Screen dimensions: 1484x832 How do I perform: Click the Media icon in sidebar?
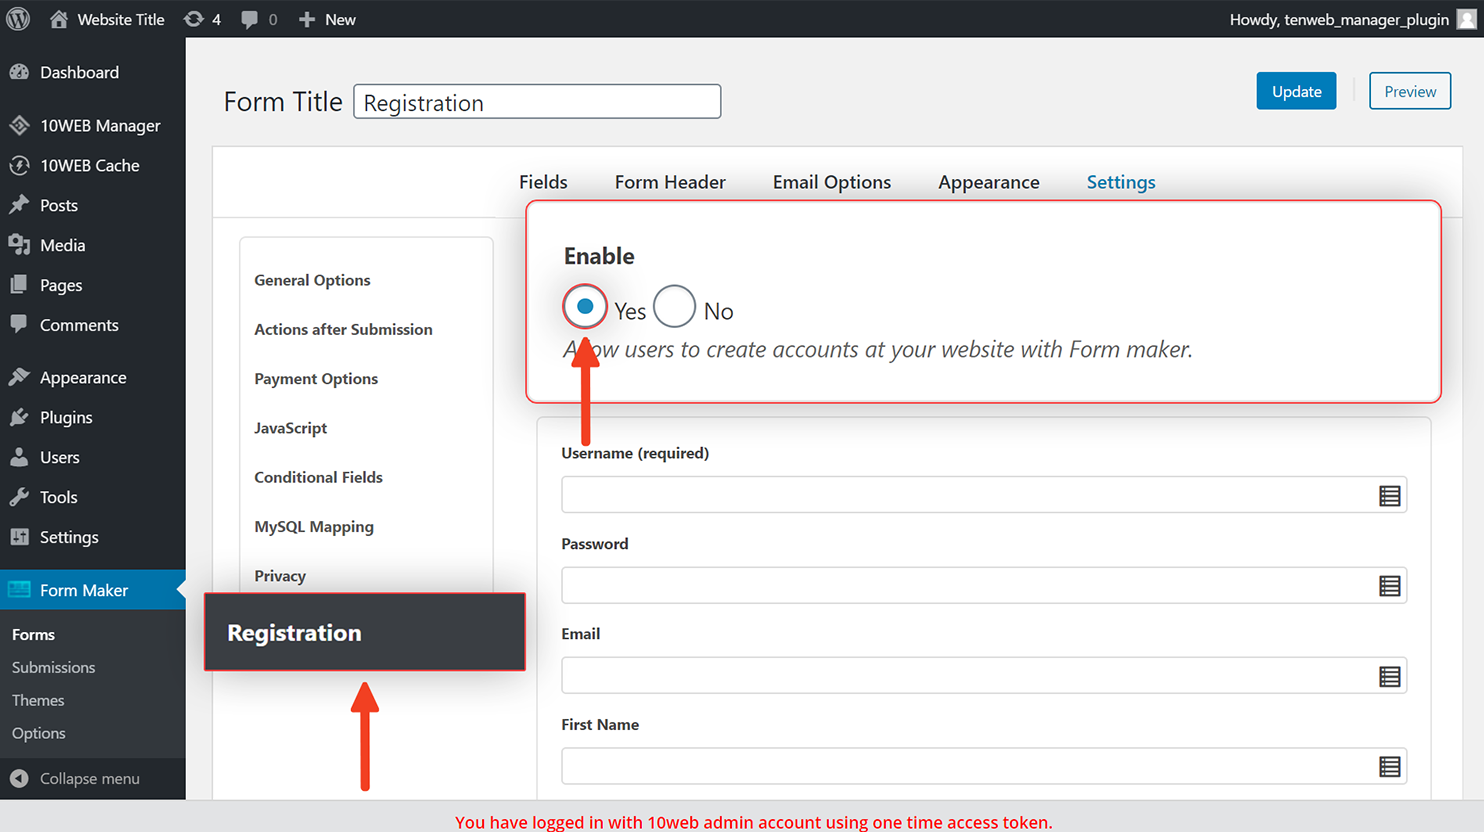tap(19, 245)
